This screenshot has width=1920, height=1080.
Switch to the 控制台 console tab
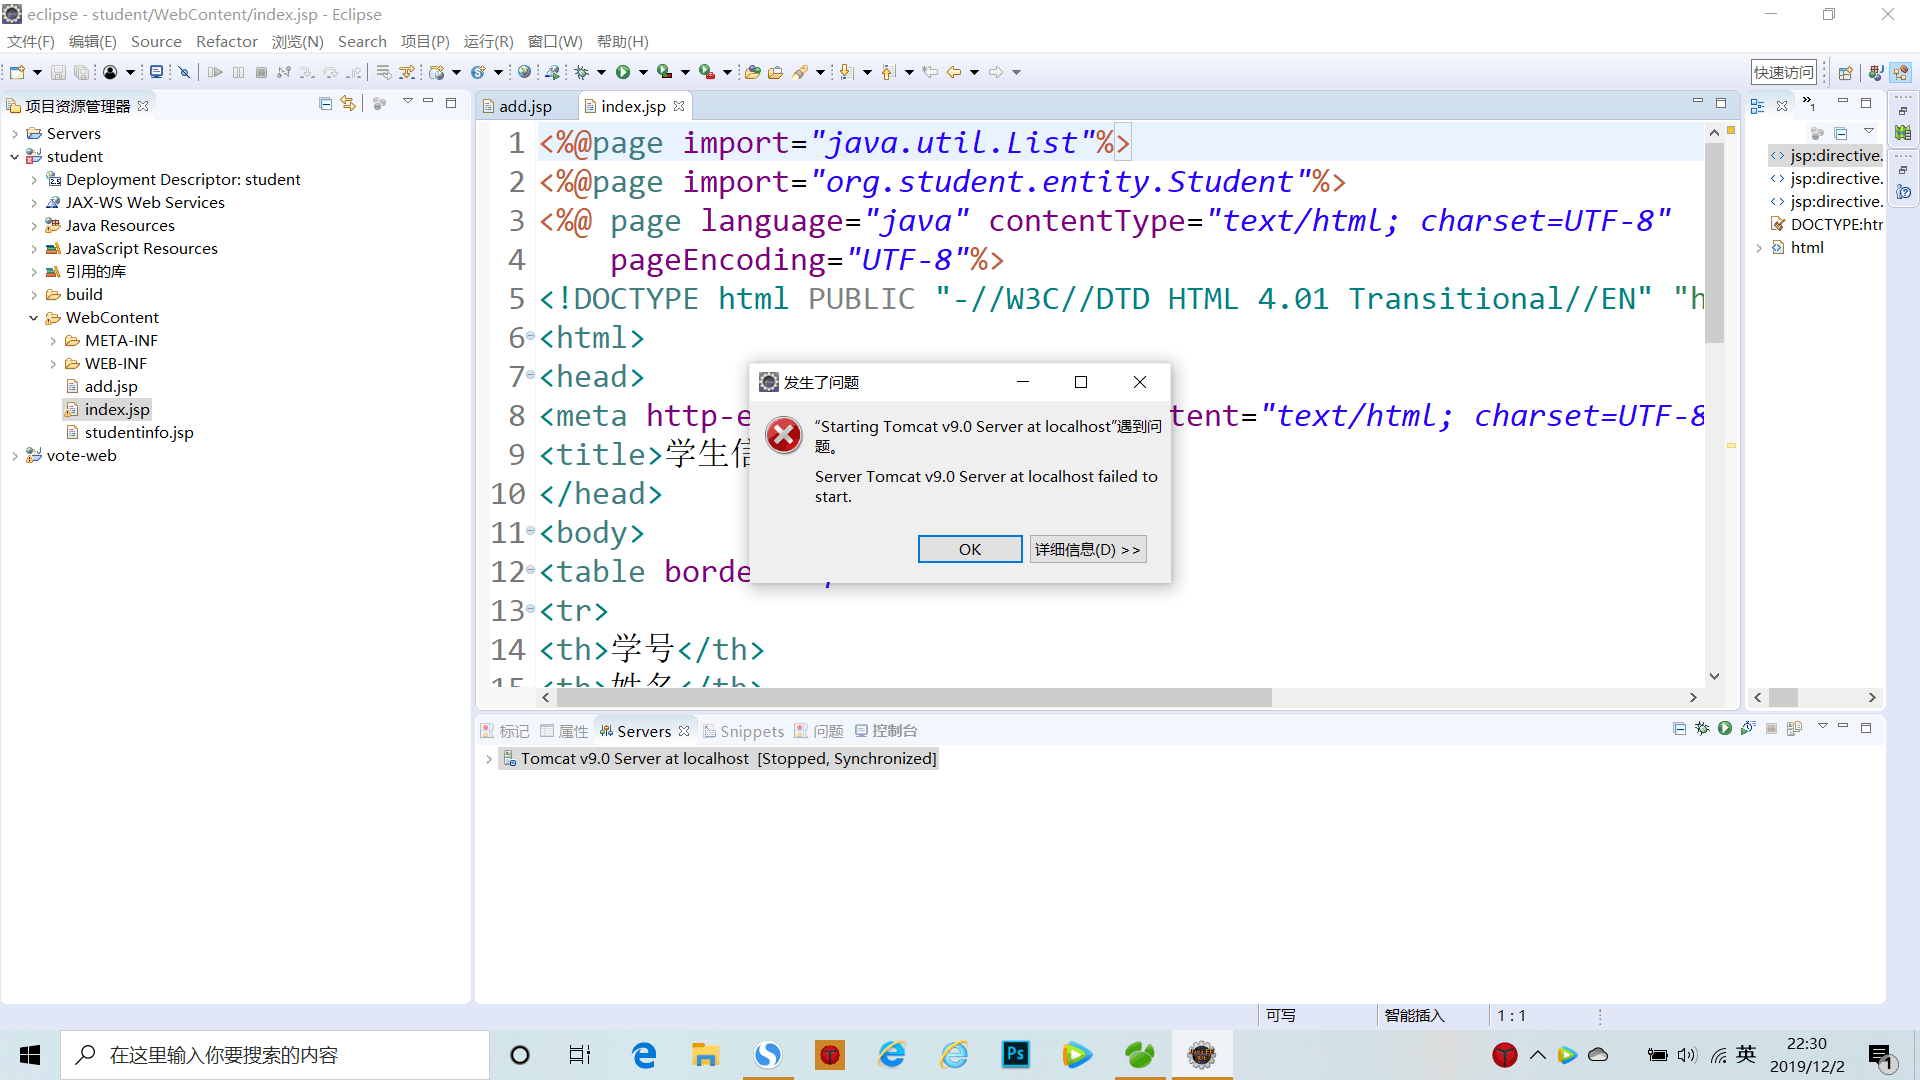886,731
